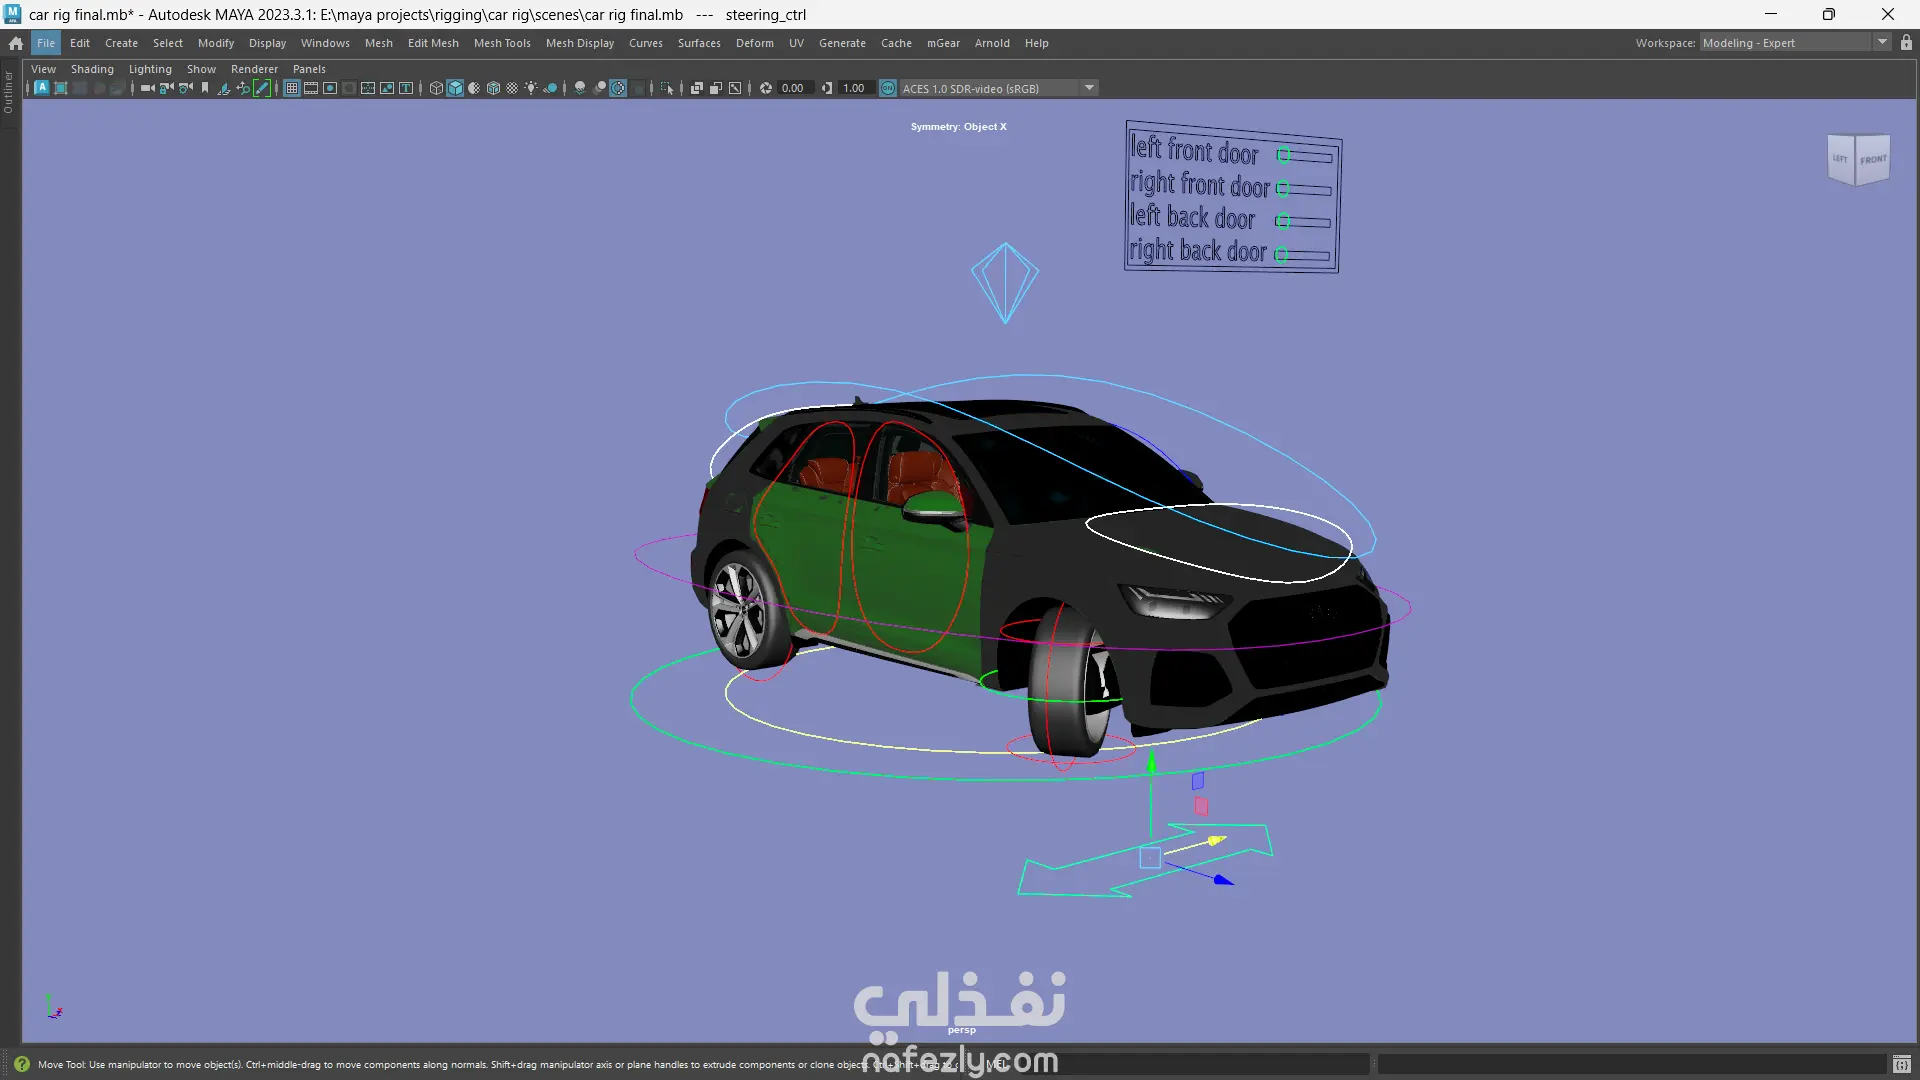Open the Mesh Tools menu
Screen dimensions: 1920x1080
coord(502,43)
